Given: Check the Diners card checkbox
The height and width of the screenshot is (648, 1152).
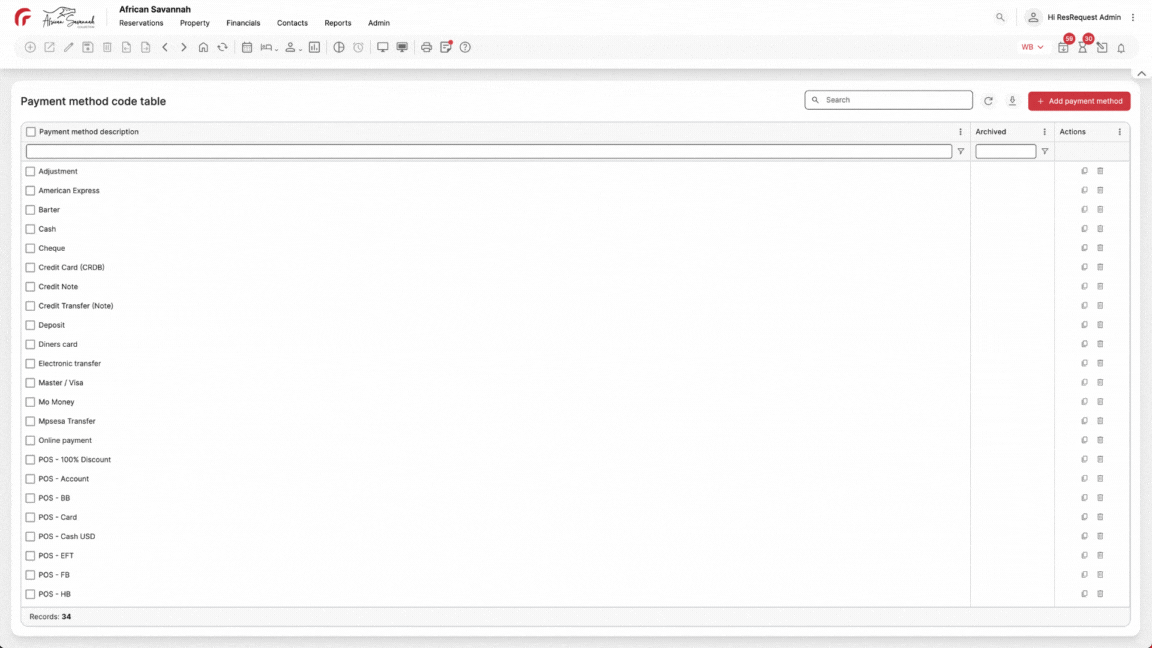Looking at the screenshot, I should [x=30, y=344].
